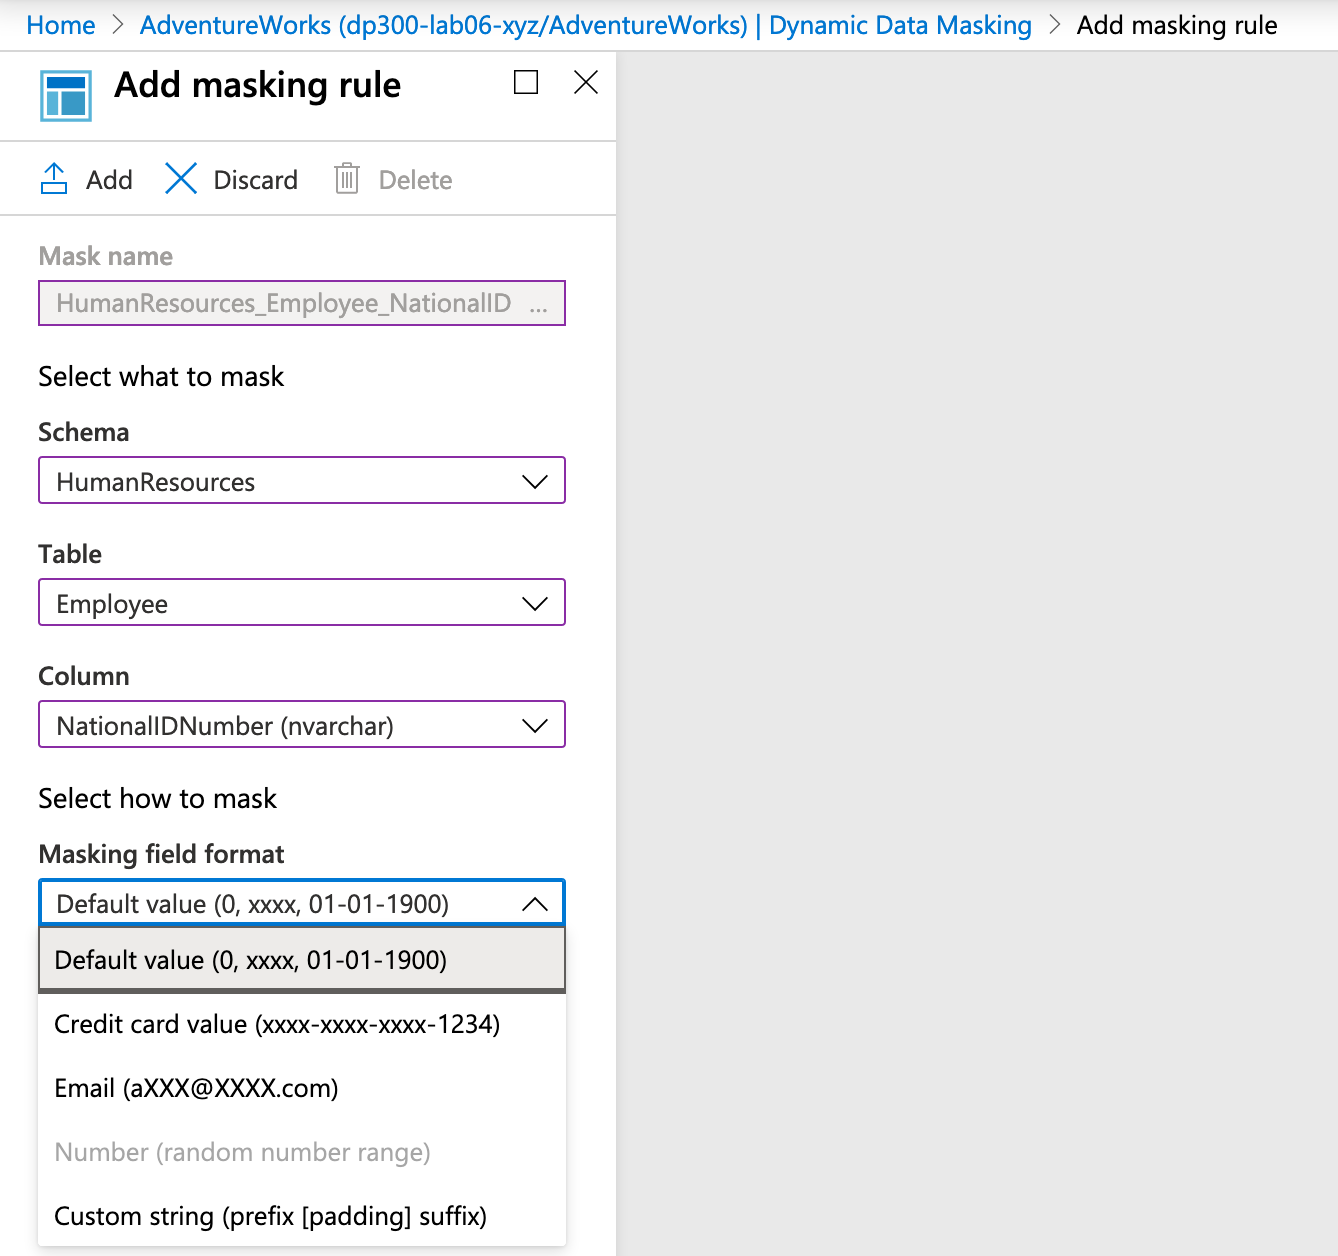Maximize the Add masking rule pane
The height and width of the screenshot is (1256, 1338).
524,83
